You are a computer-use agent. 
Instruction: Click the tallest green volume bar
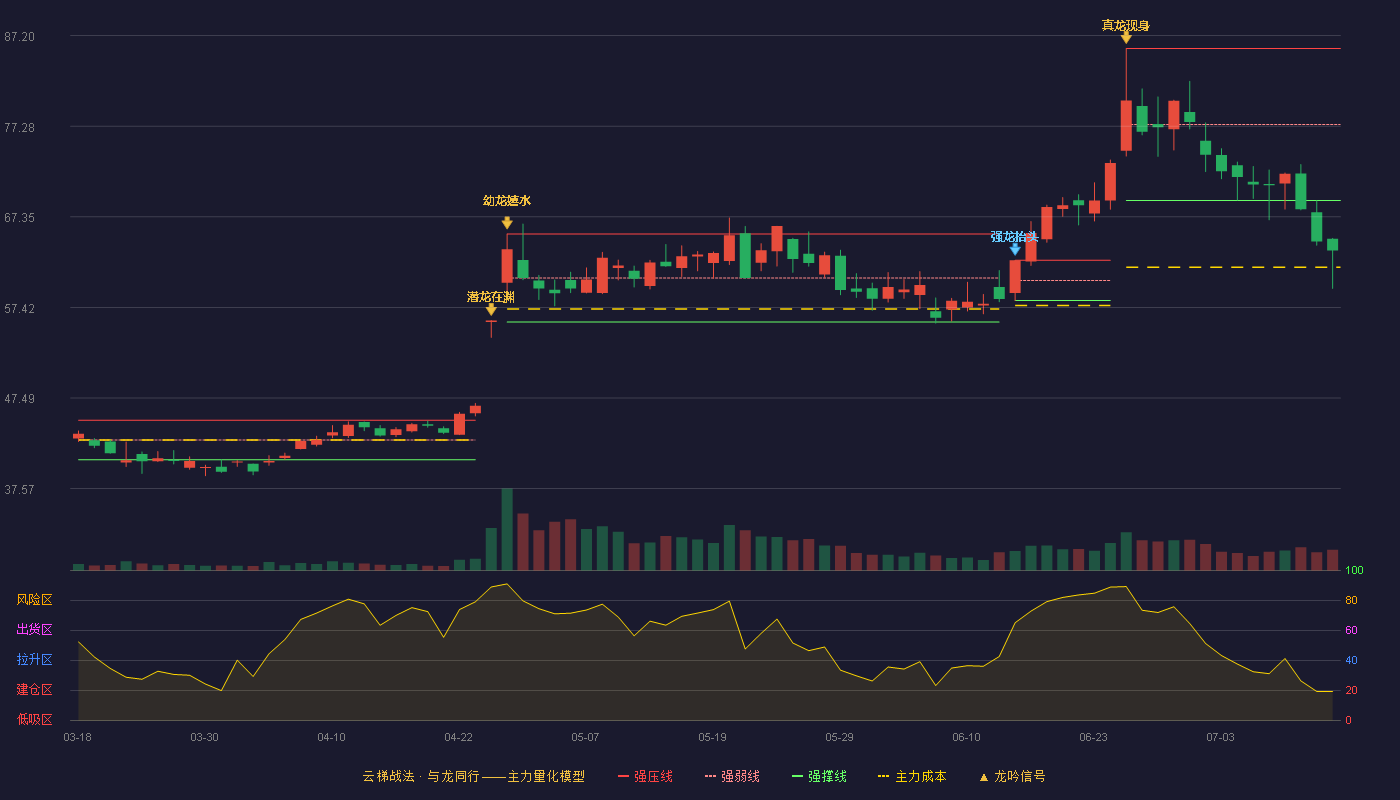[507, 529]
